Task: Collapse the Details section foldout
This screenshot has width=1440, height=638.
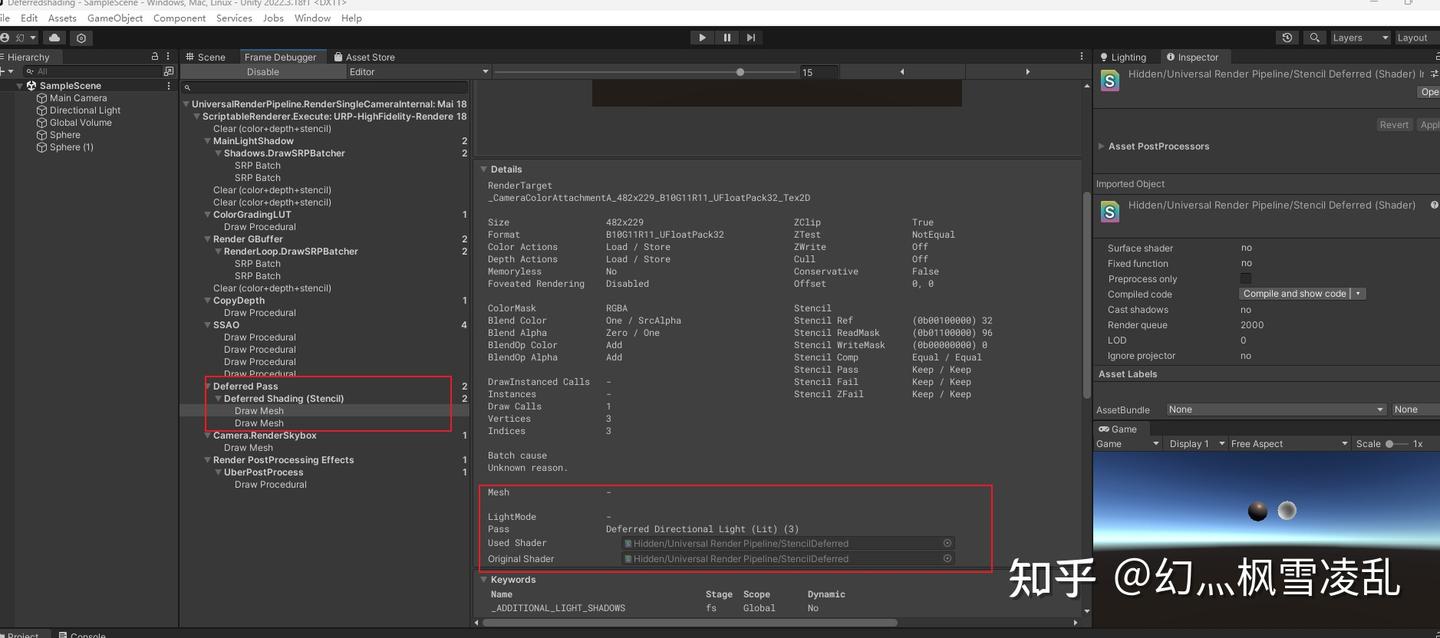Action: [x=484, y=169]
